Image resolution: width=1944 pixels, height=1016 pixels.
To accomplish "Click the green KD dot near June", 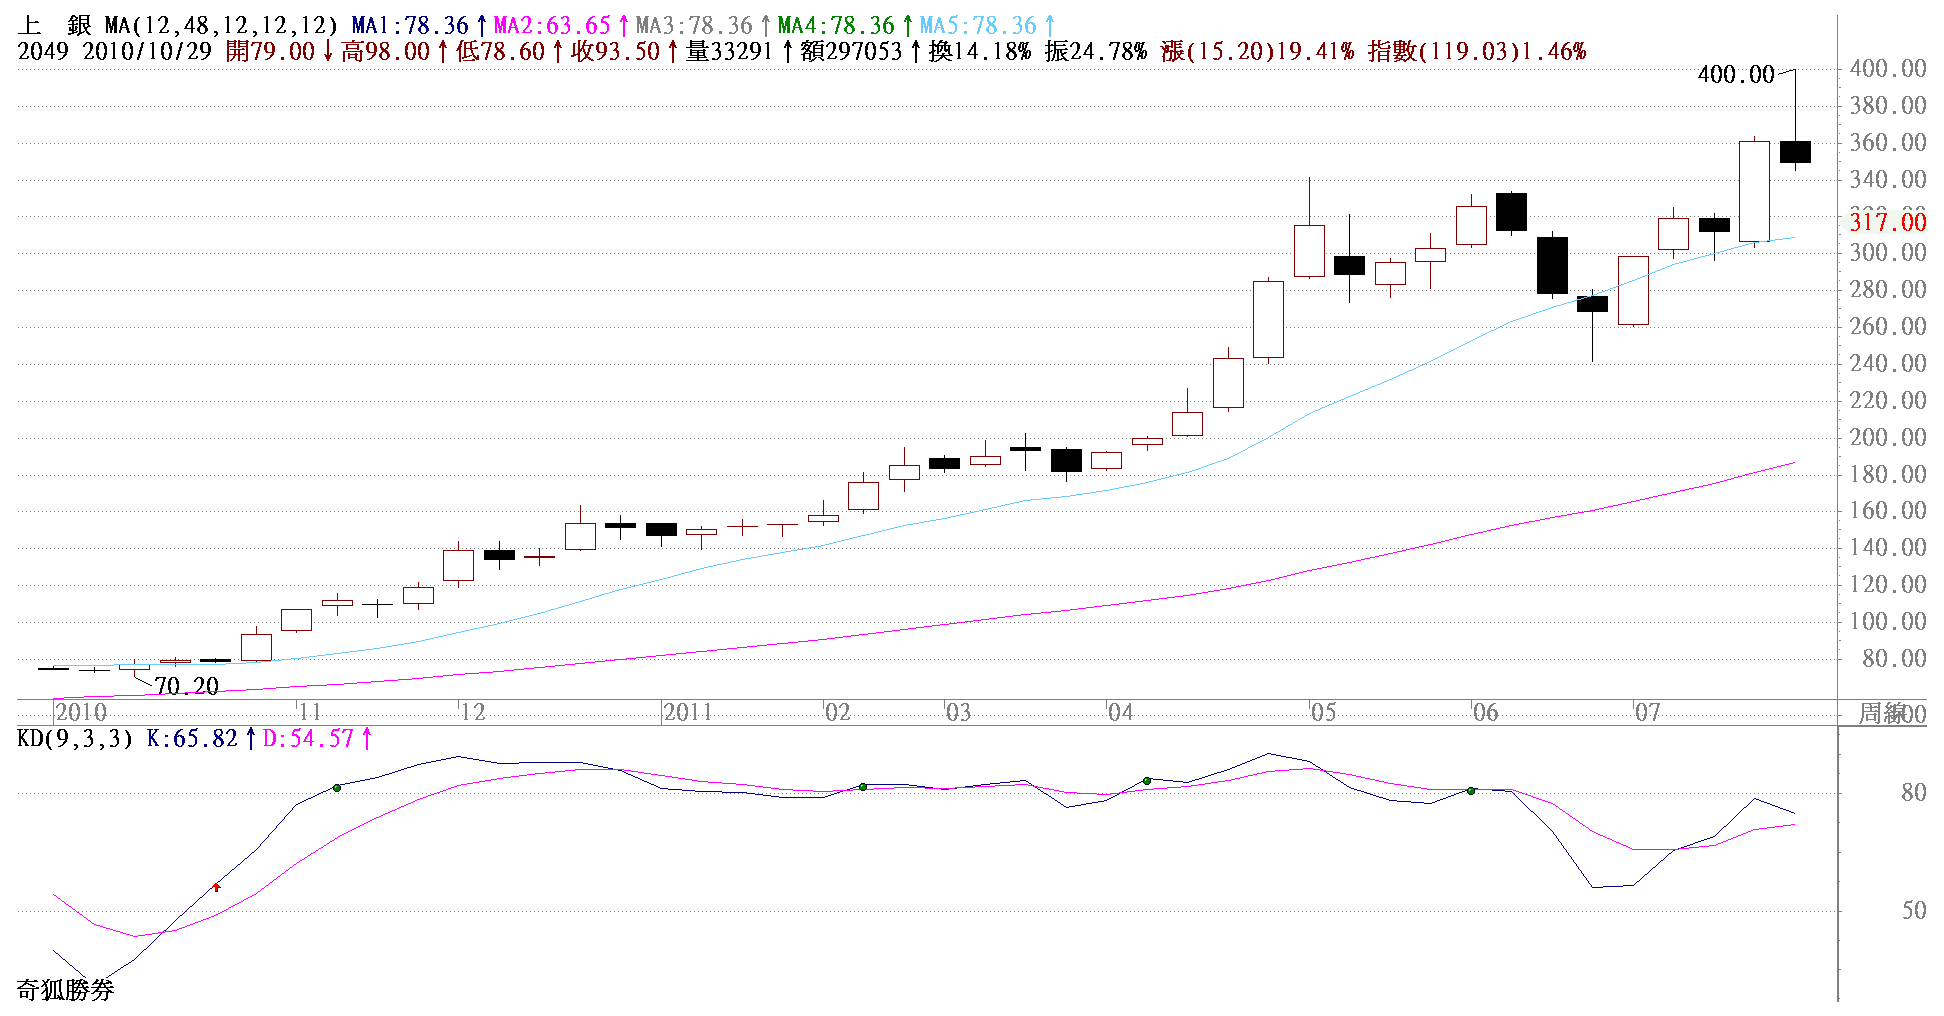I will (1471, 791).
